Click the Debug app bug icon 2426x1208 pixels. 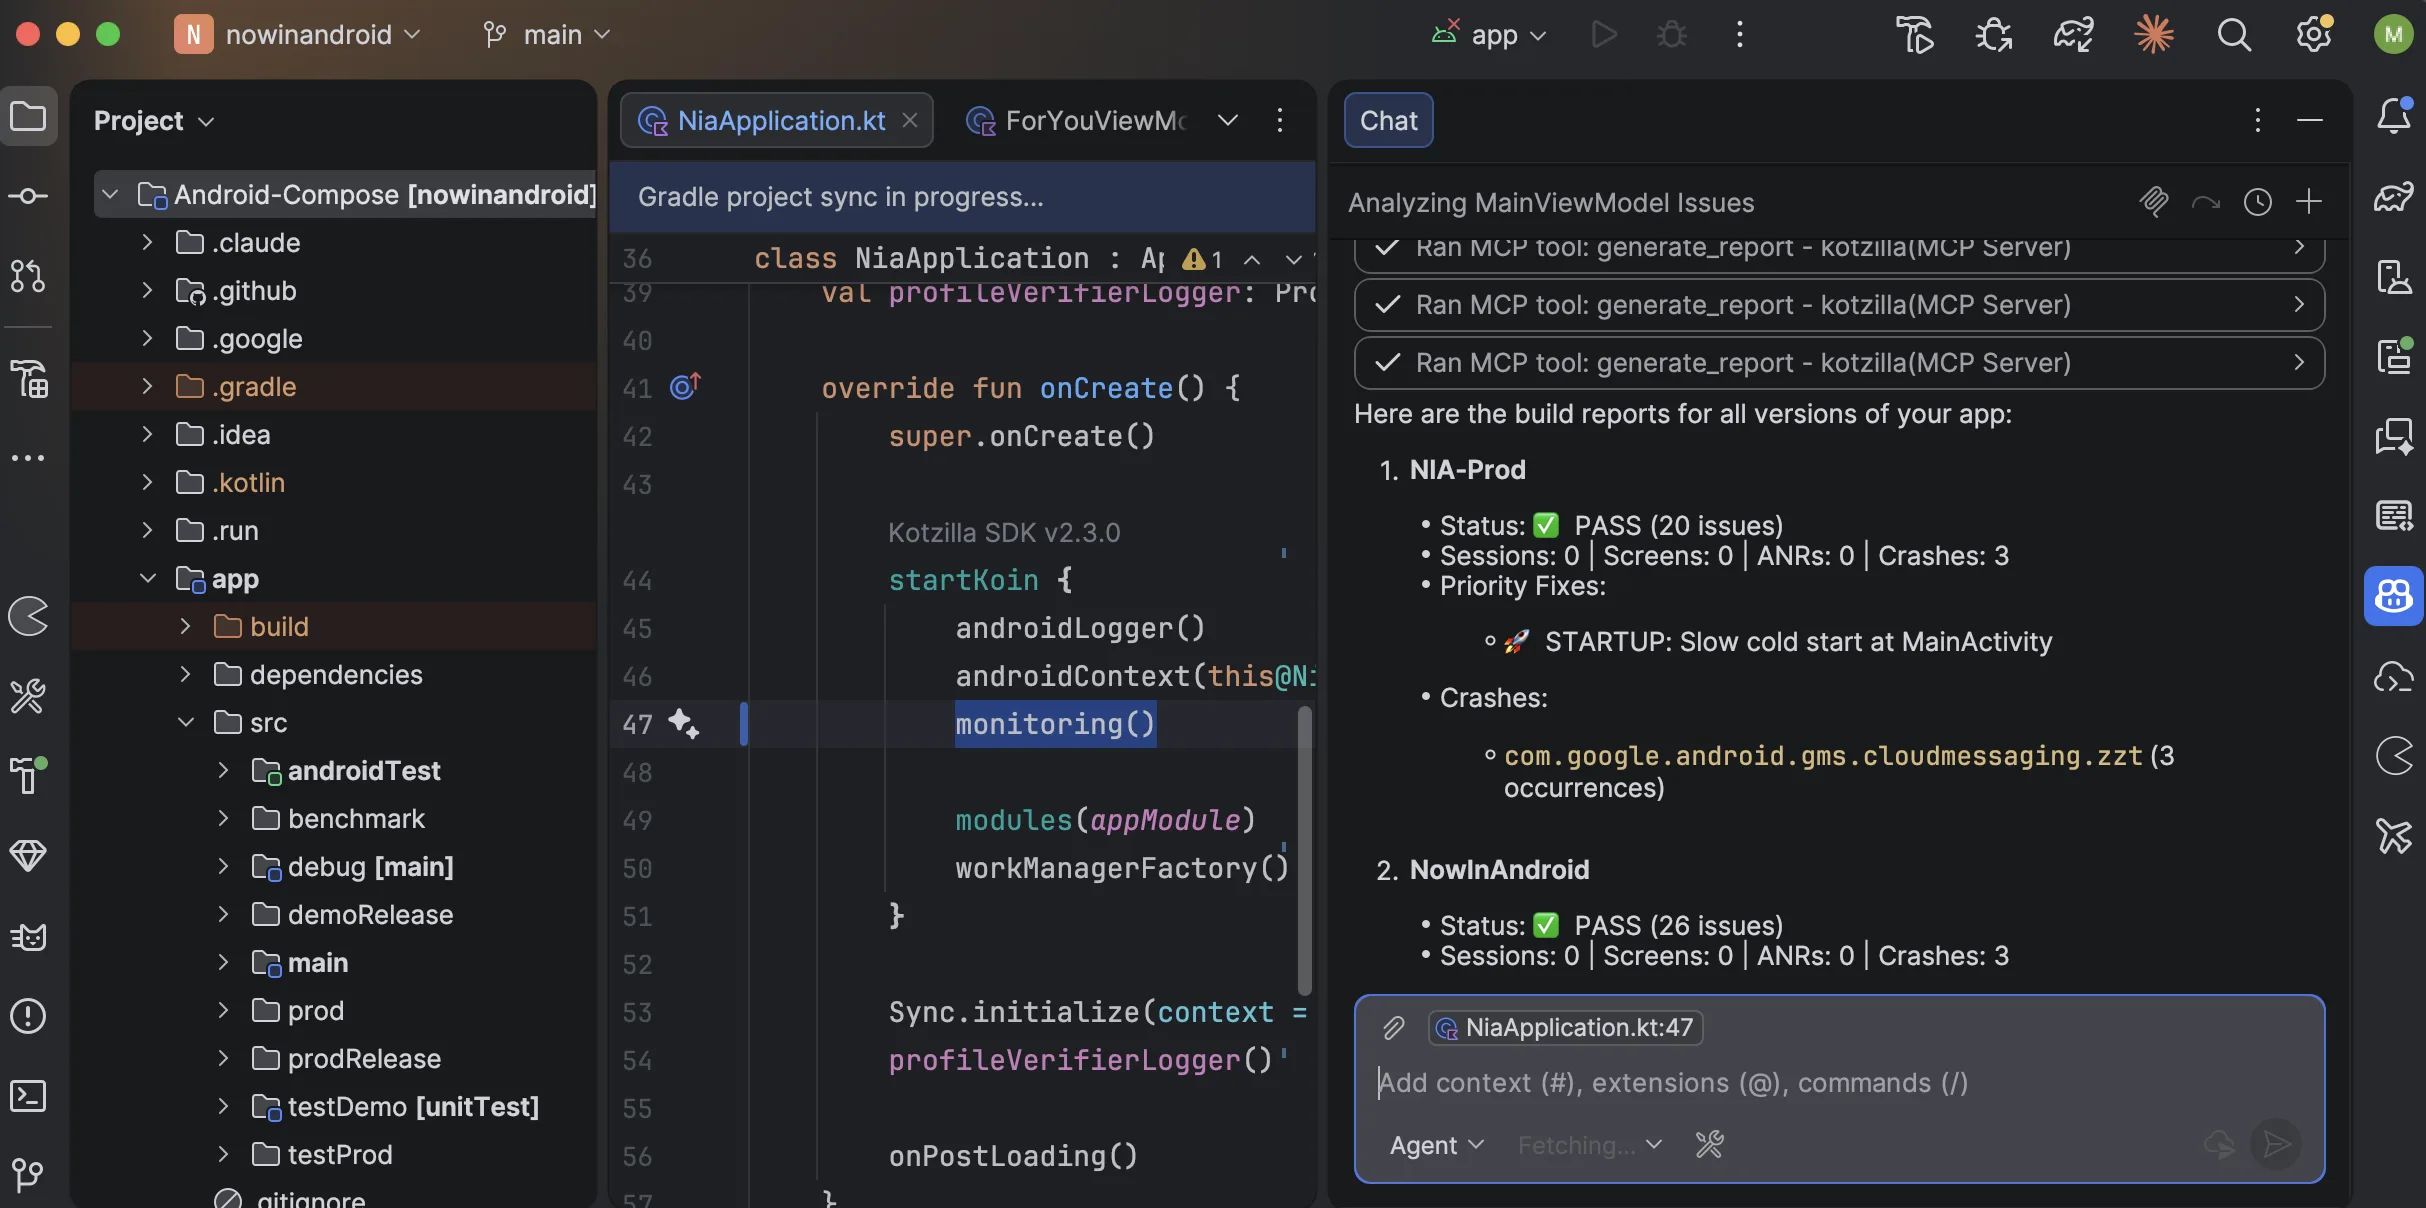pyautogui.click(x=1672, y=35)
